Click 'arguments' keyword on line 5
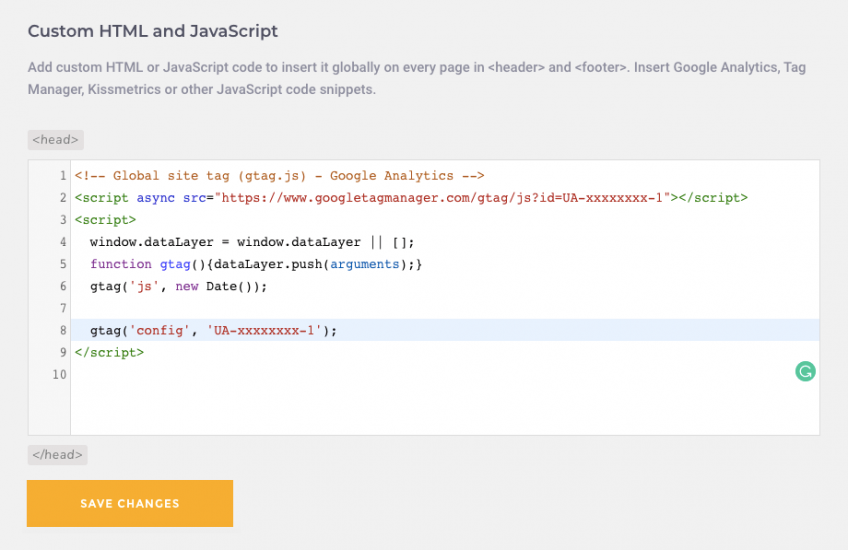848x550 pixels. (x=365, y=264)
